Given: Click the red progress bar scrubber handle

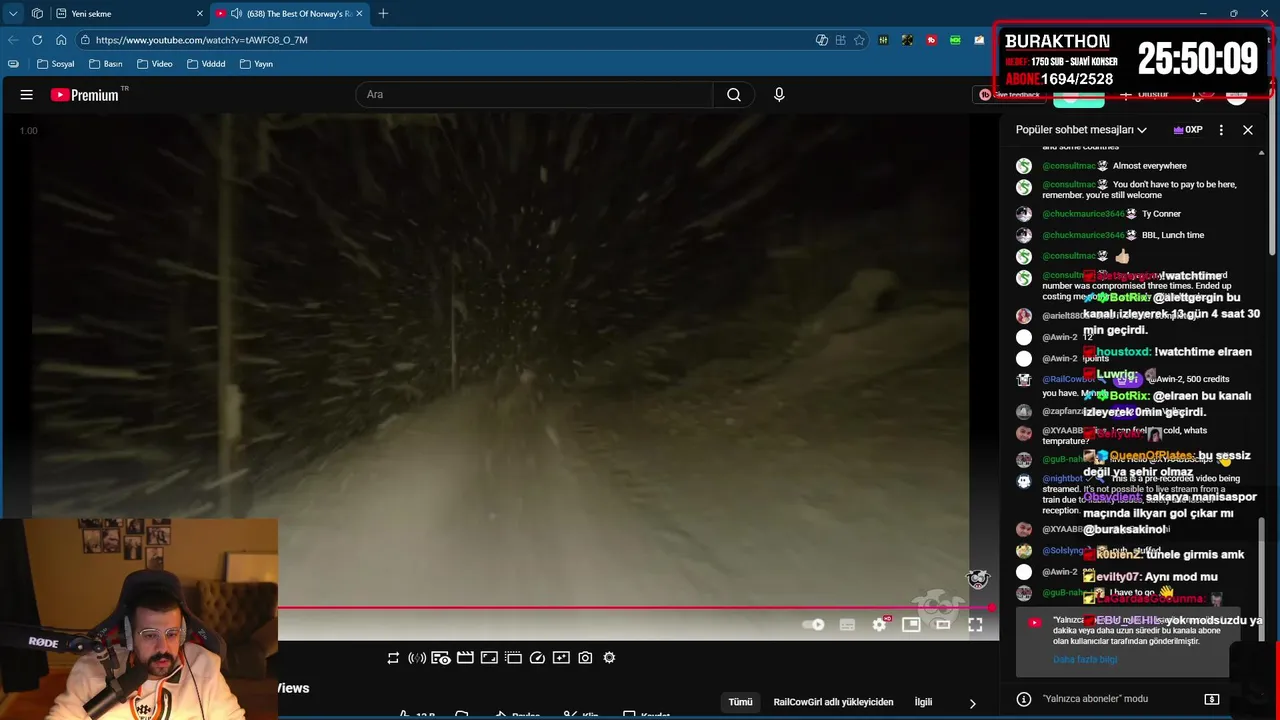Looking at the screenshot, I should (991, 607).
